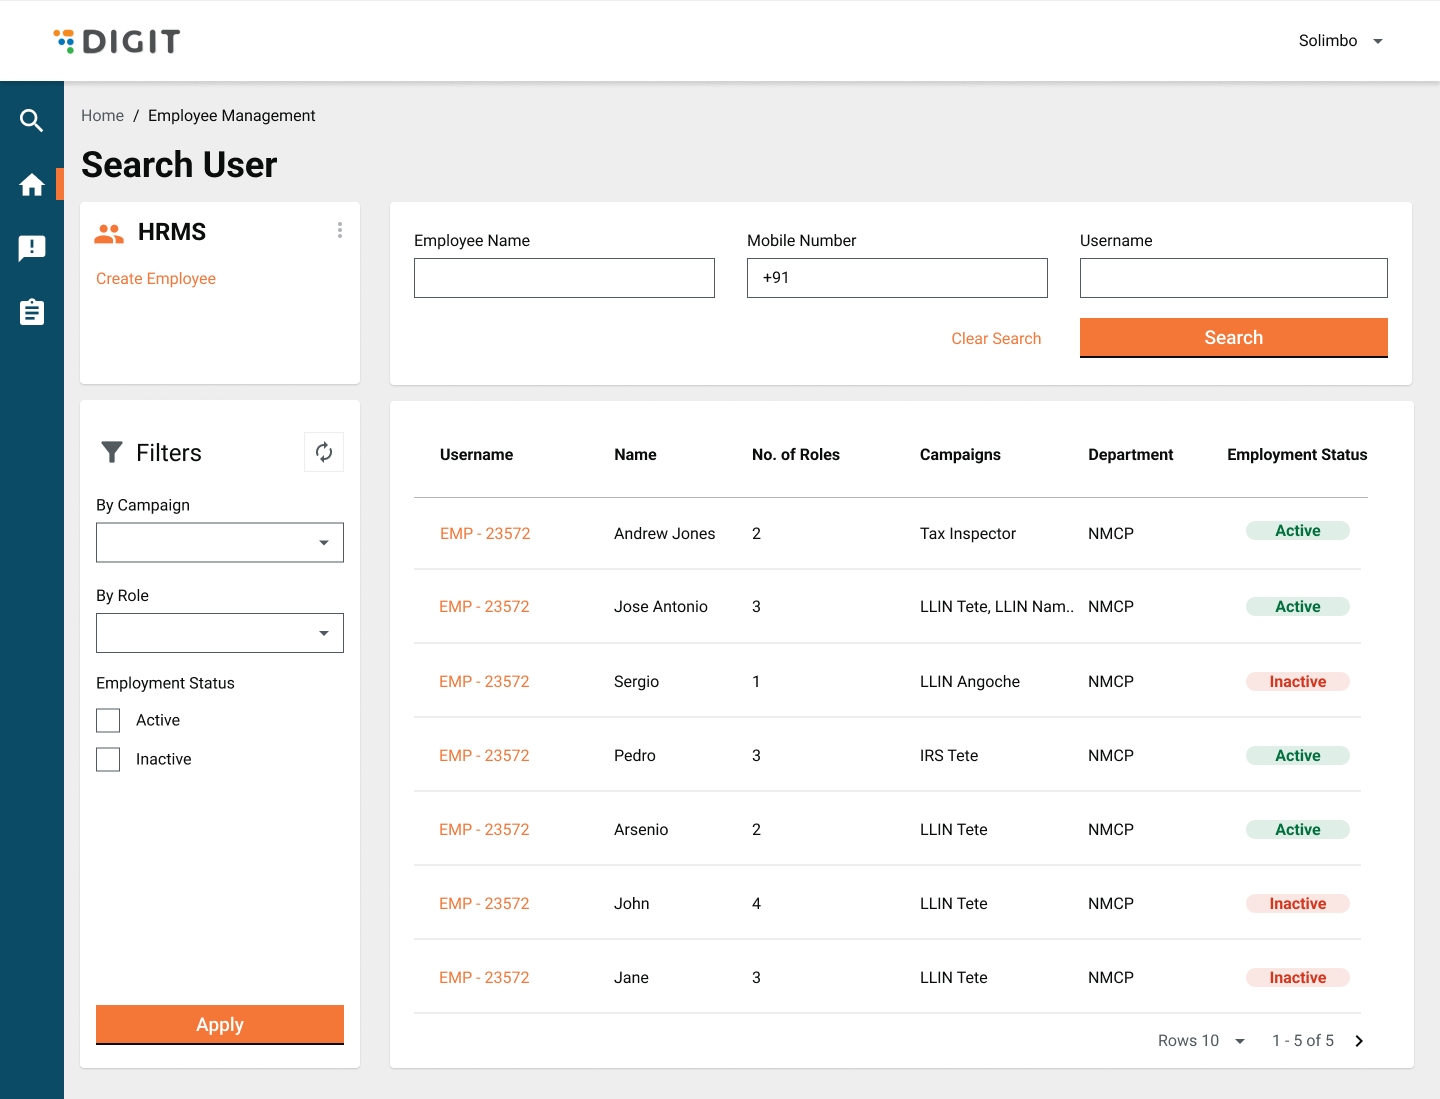Expand the By Campaign dropdown
Viewport: 1440px width, 1099px height.
220,543
